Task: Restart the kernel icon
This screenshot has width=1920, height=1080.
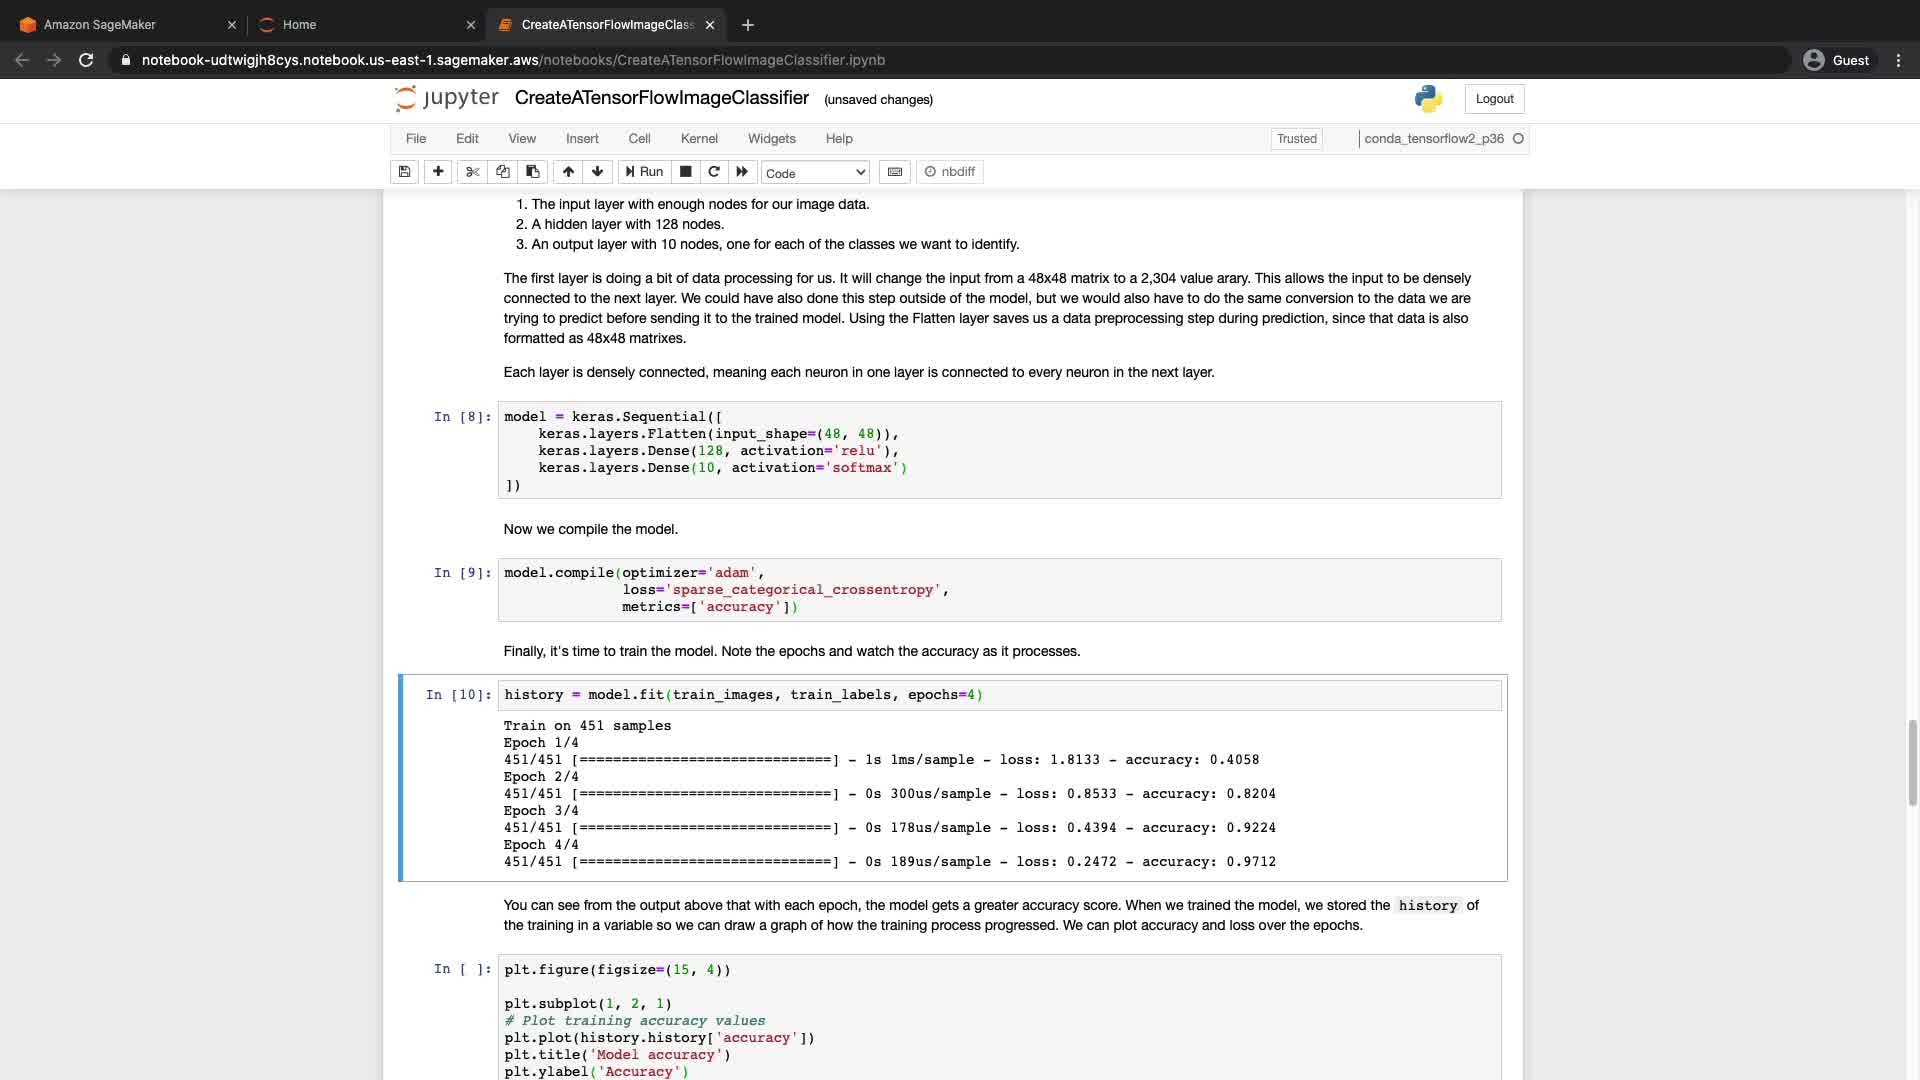Action: click(x=714, y=172)
